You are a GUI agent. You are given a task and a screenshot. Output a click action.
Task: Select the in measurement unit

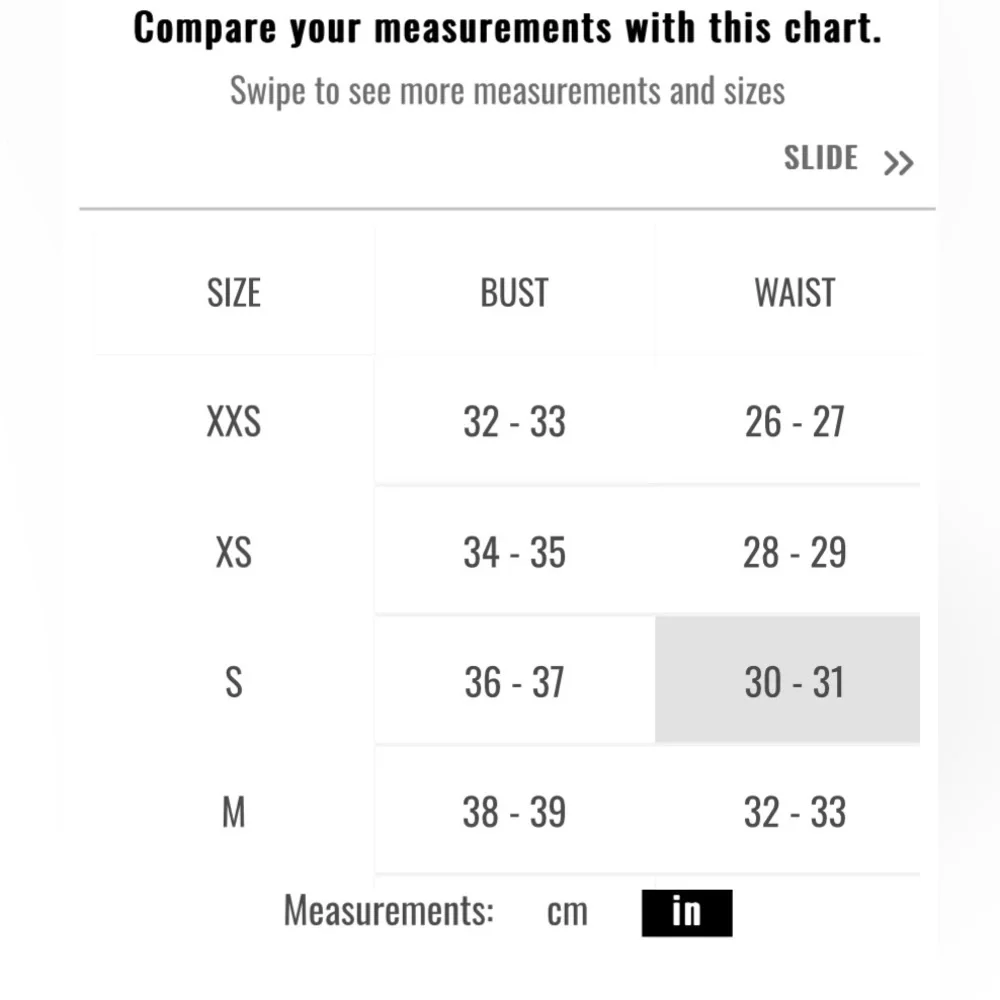pos(687,913)
